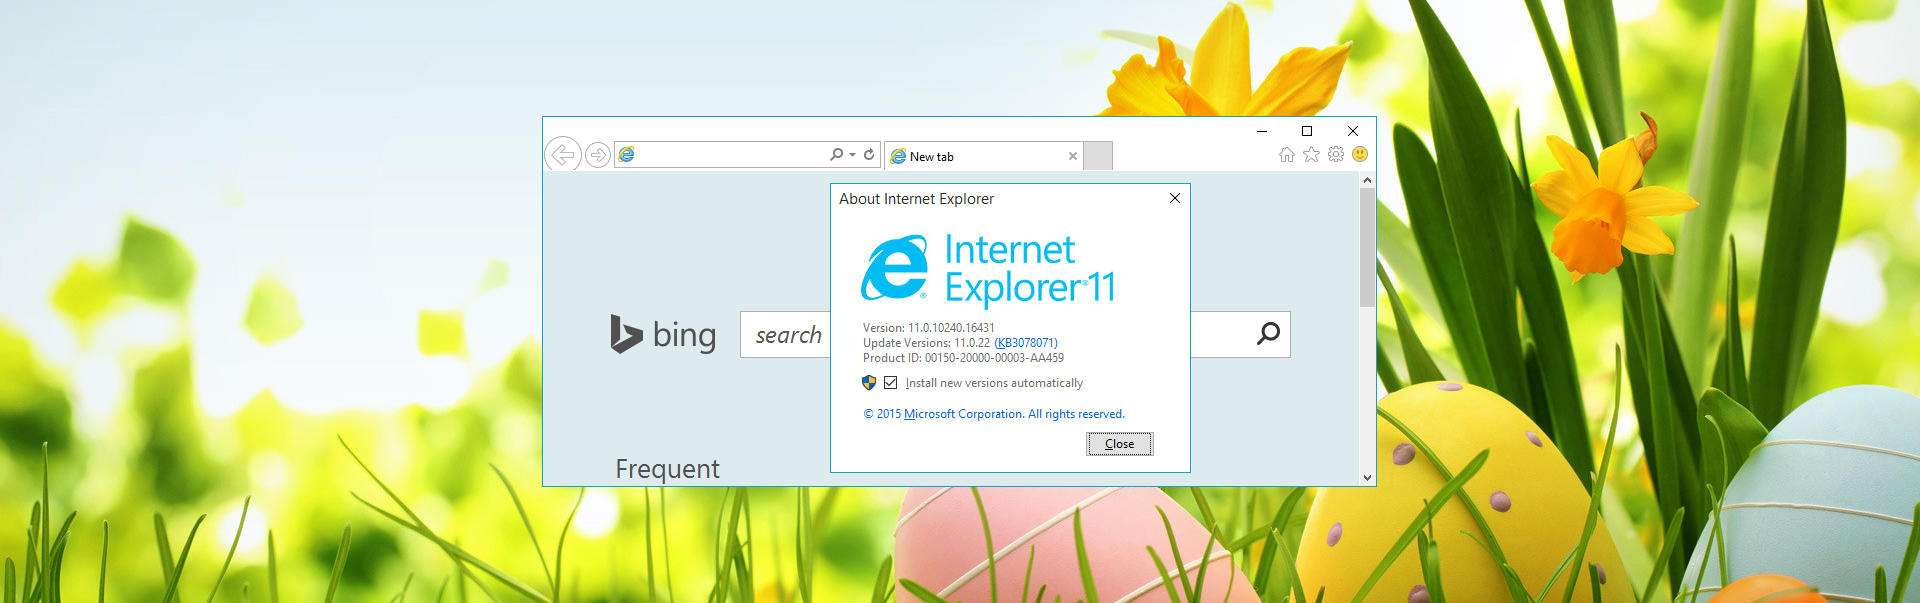Screen dimensions: 1920x603
Task: Open the KB3078071 update link
Action: [x=1026, y=343]
